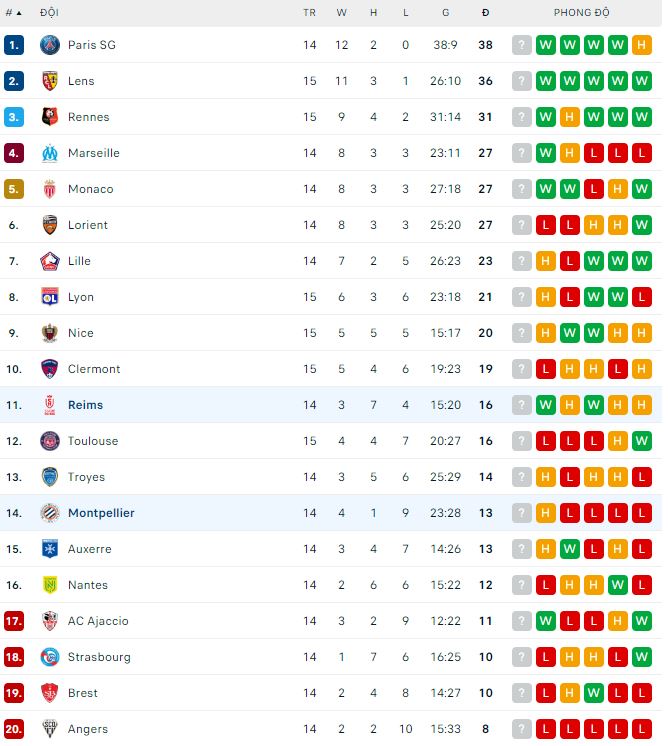Click the Rennes team crest
This screenshot has width=668, height=746.
(x=50, y=117)
